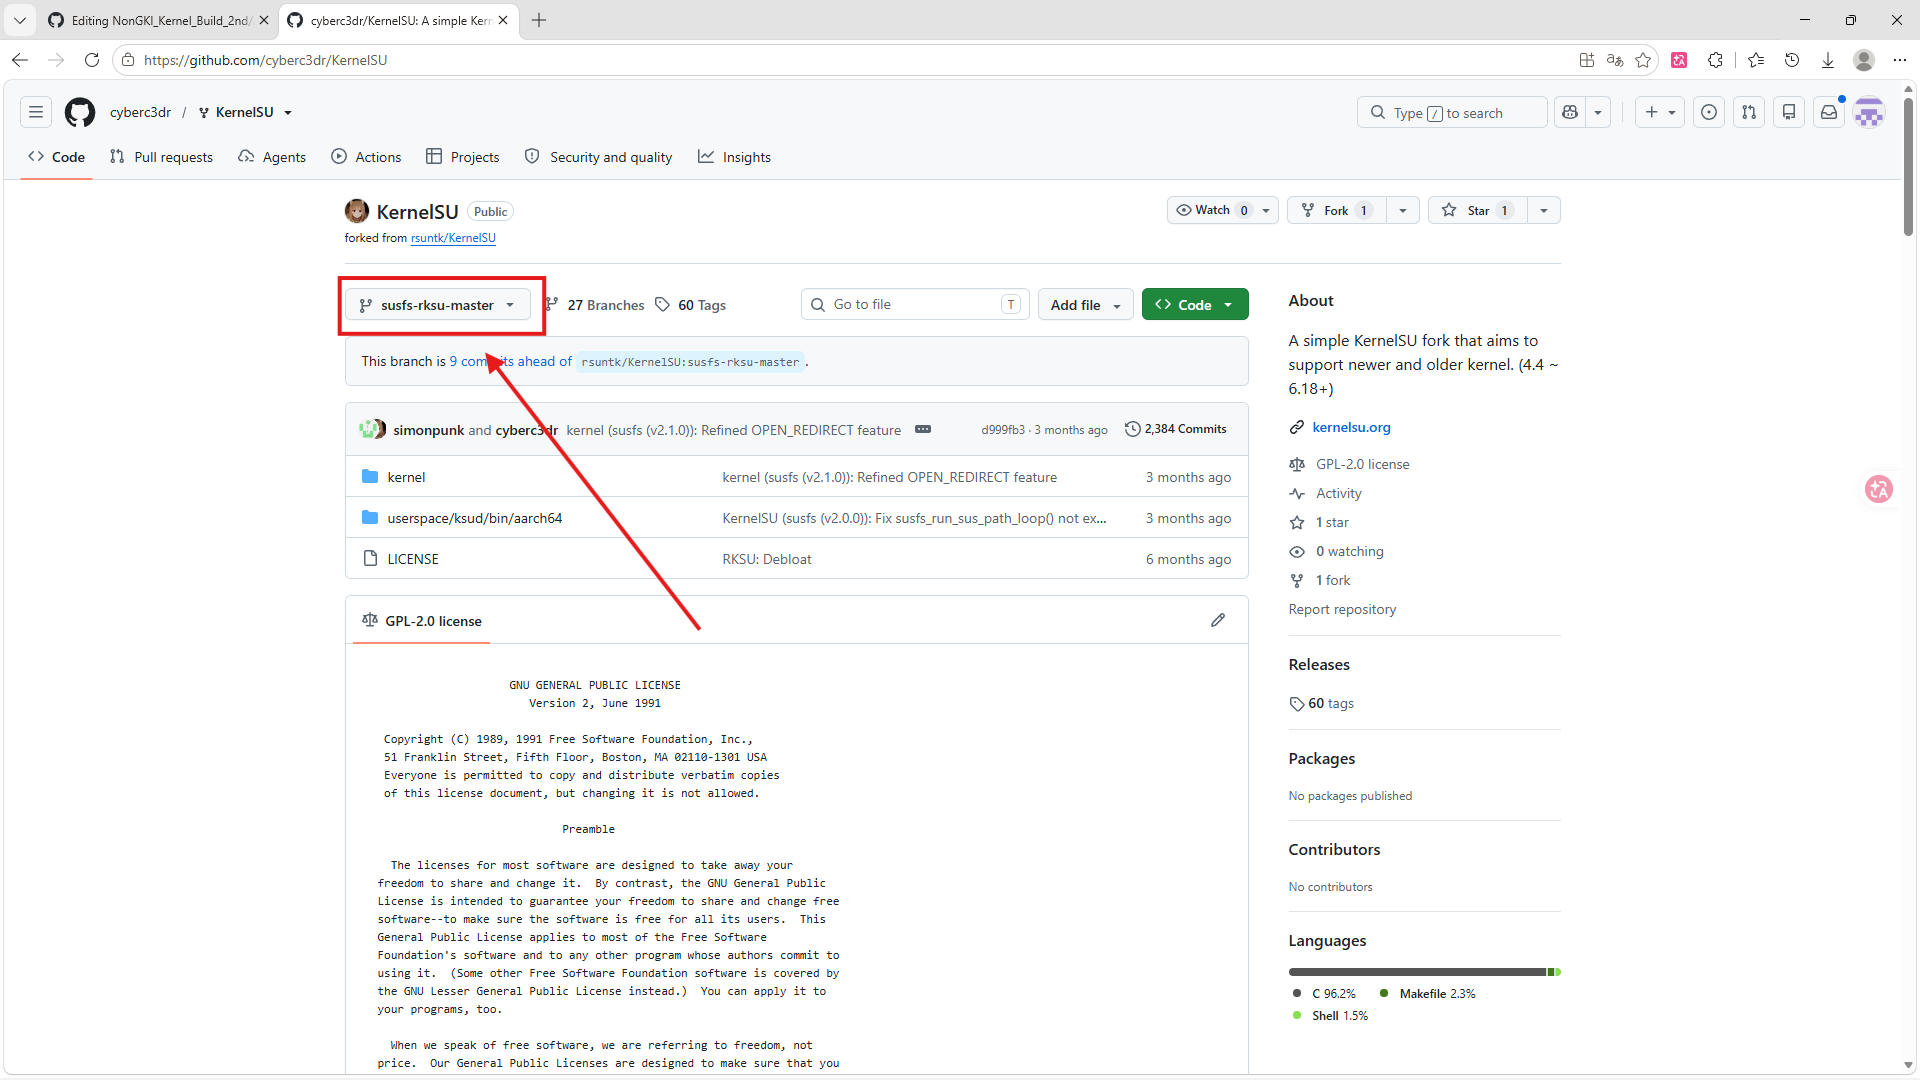This screenshot has width=1920, height=1080.
Task: Open the notifications inbox icon
Action: 1829,112
